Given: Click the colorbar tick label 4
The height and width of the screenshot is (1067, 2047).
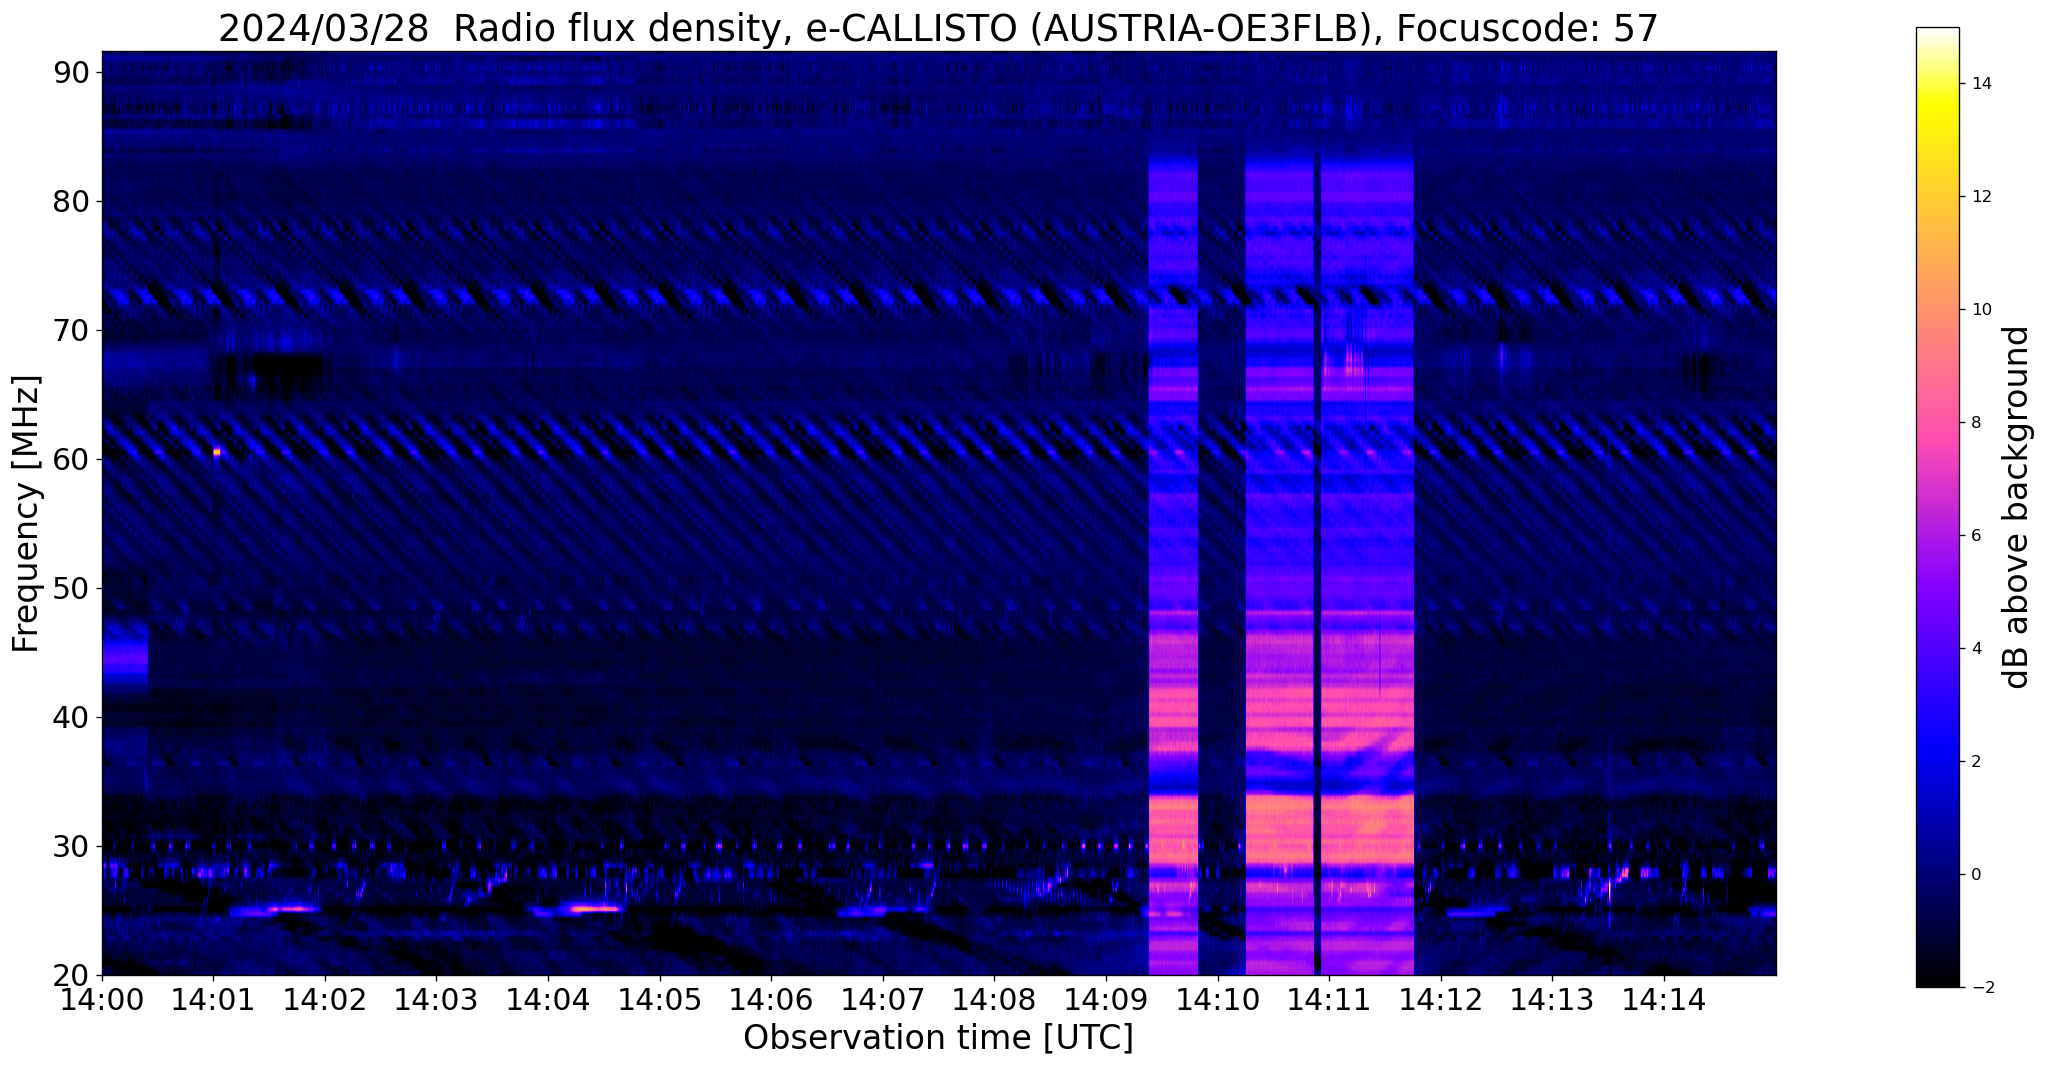Looking at the screenshot, I should pos(1976,649).
